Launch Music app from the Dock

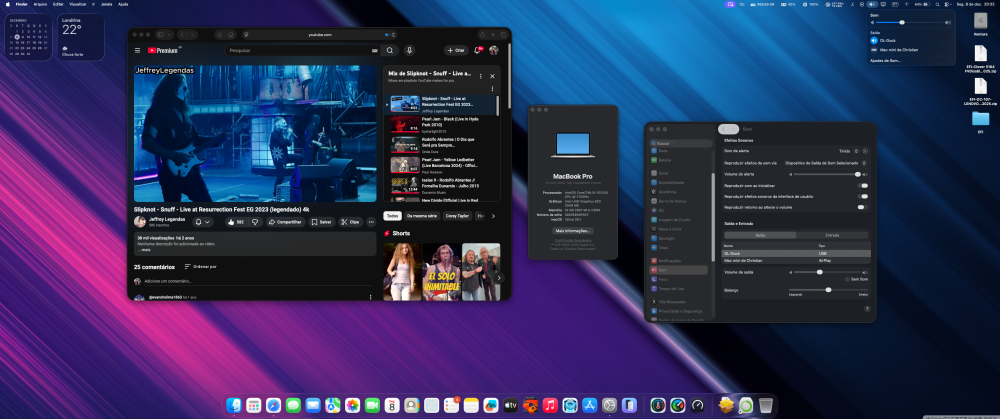point(550,405)
